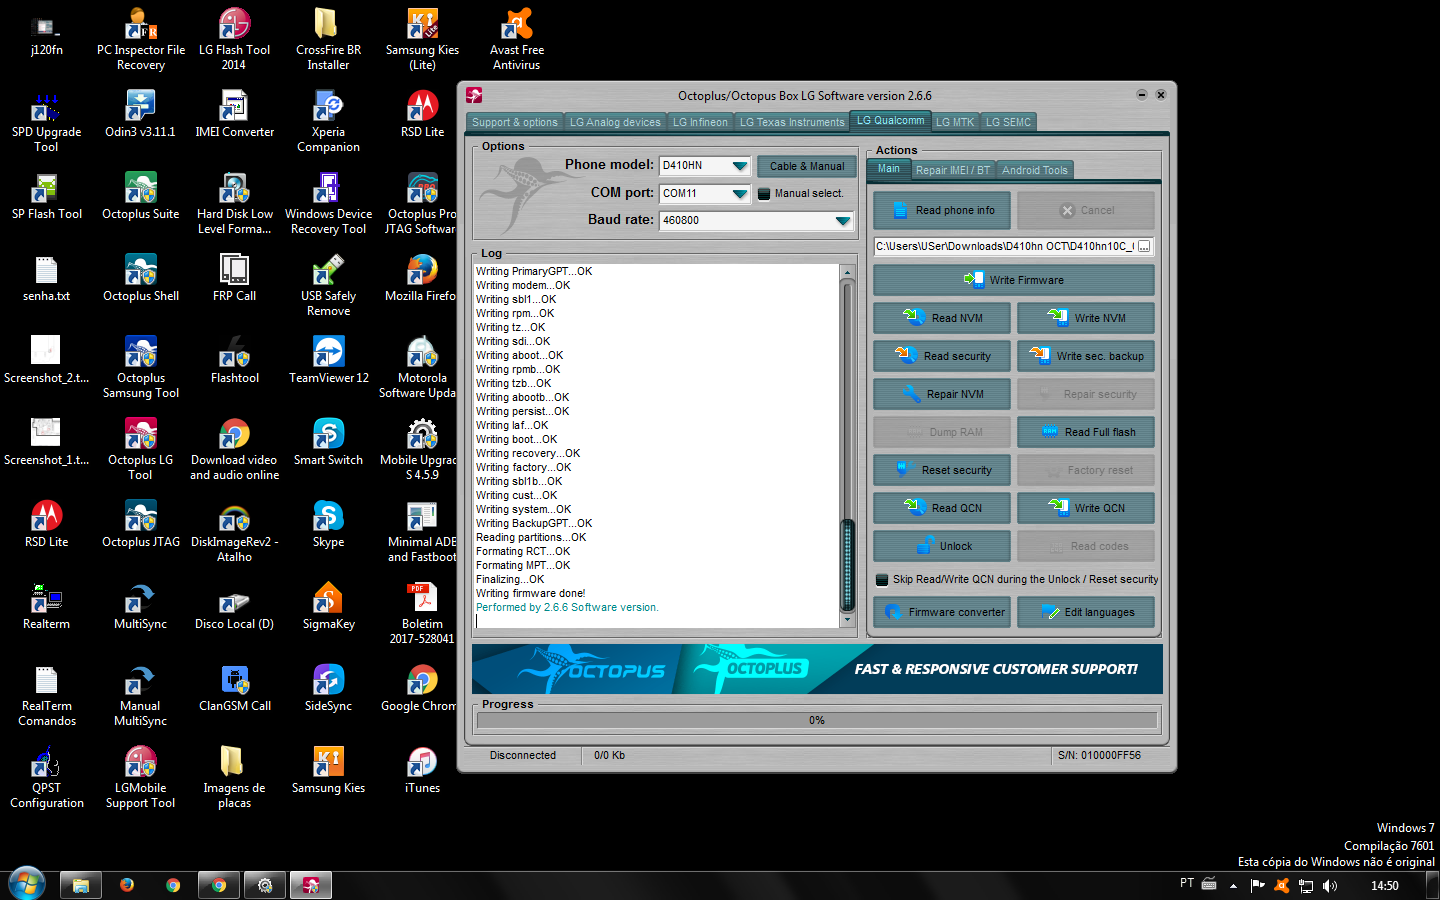
Task: Open SP Flash Tool desktop icon
Action: click(x=46, y=196)
